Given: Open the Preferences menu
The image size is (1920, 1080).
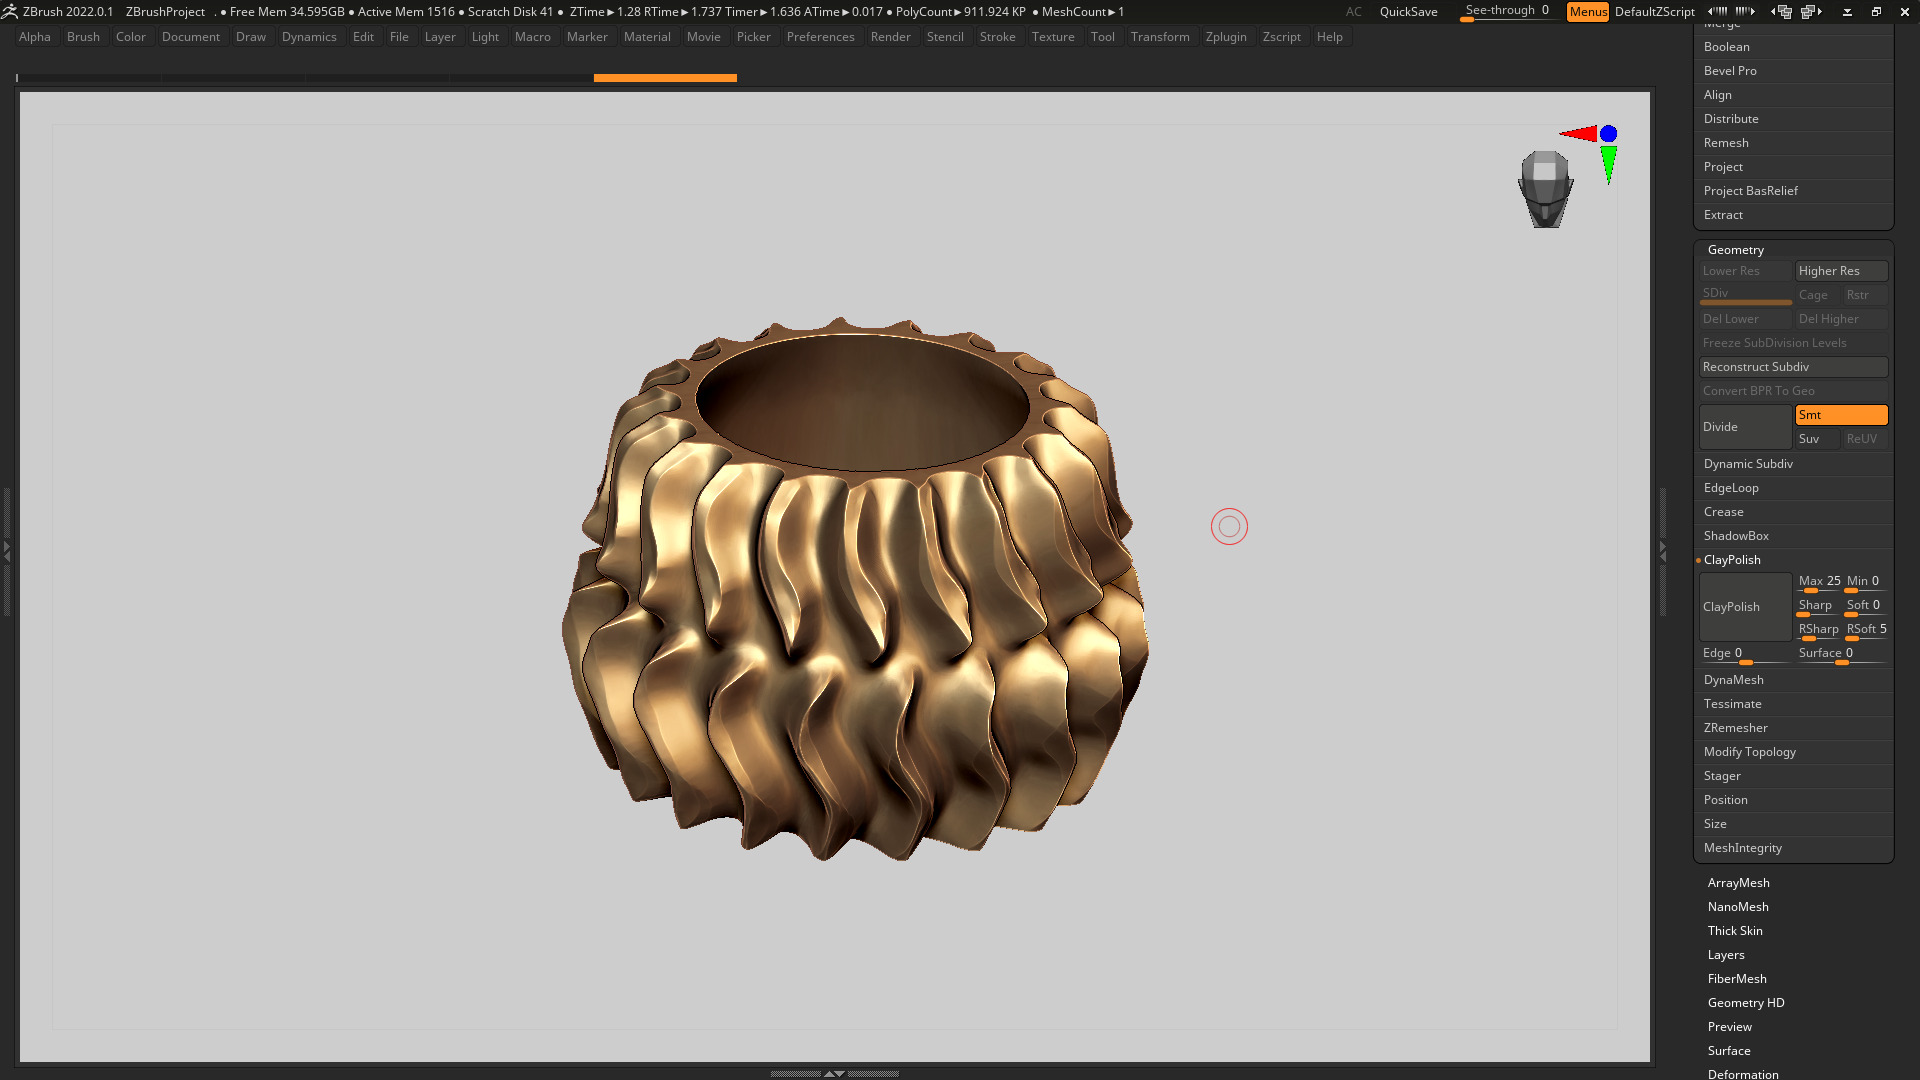Looking at the screenshot, I should 820,37.
